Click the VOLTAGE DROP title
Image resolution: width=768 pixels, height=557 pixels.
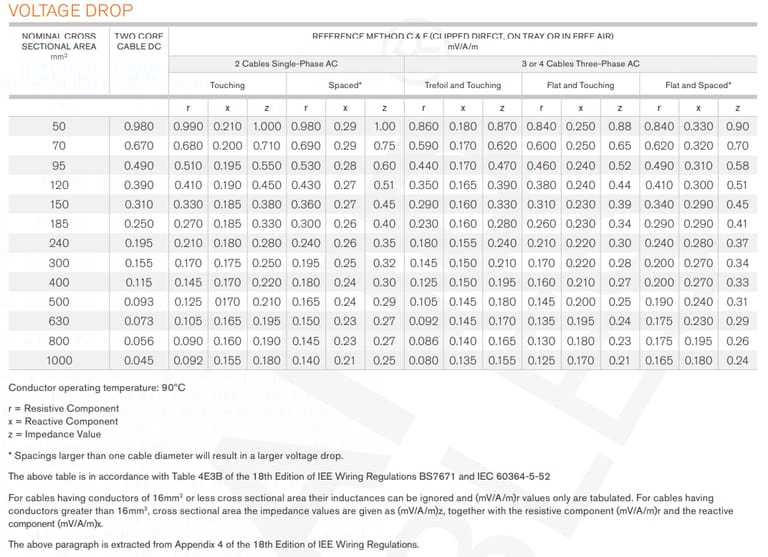click(67, 12)
